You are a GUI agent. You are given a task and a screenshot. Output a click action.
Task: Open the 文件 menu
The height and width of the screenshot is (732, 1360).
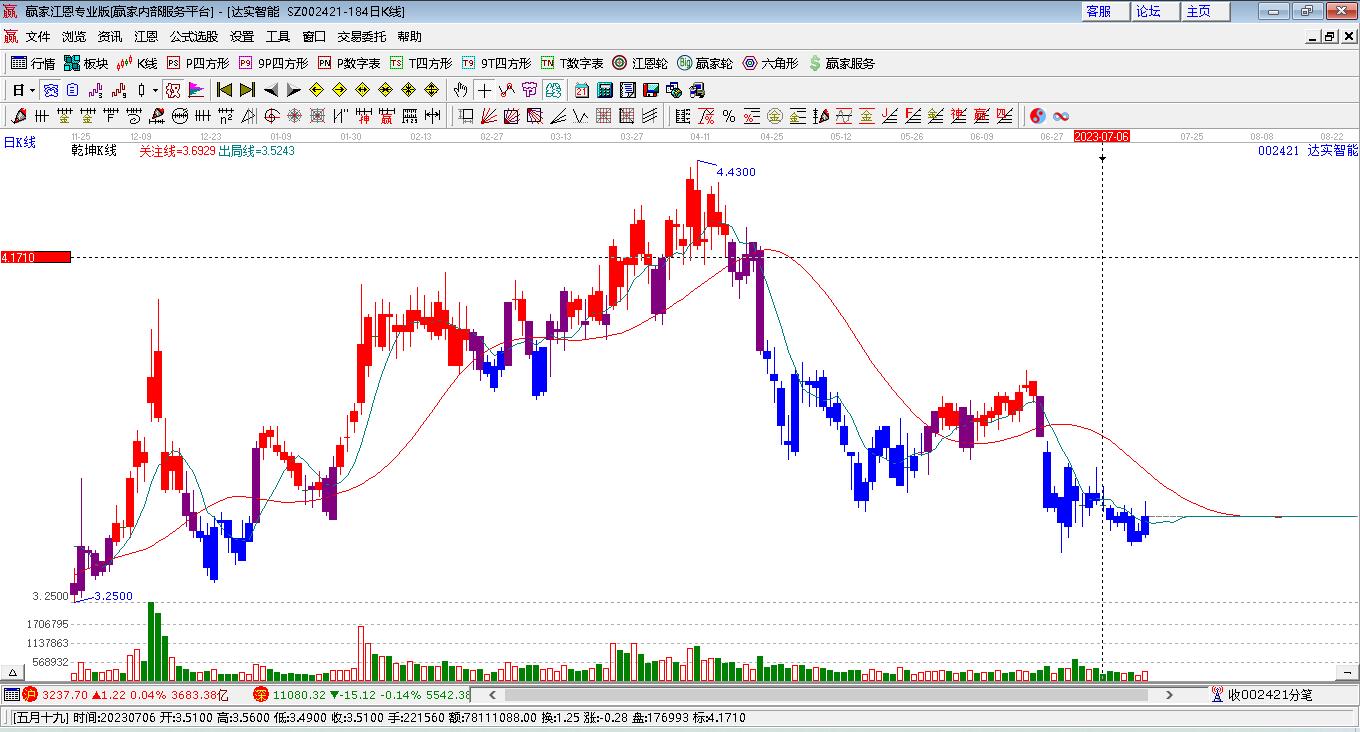38,37
